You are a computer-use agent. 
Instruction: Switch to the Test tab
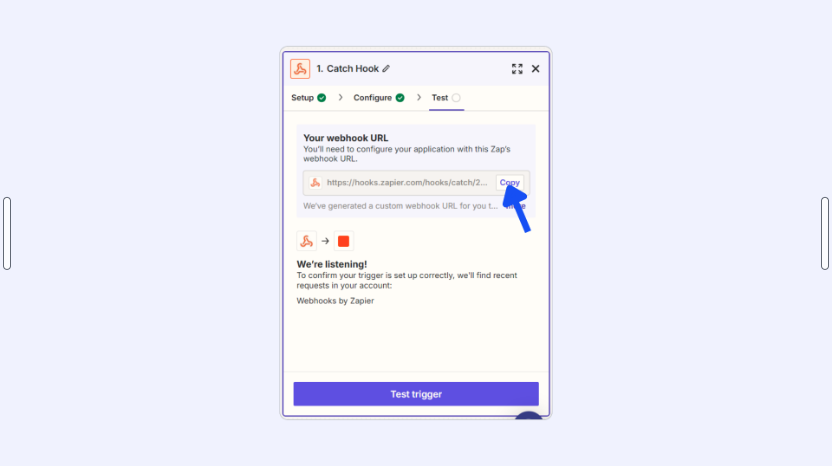click(x=440, y=98)
